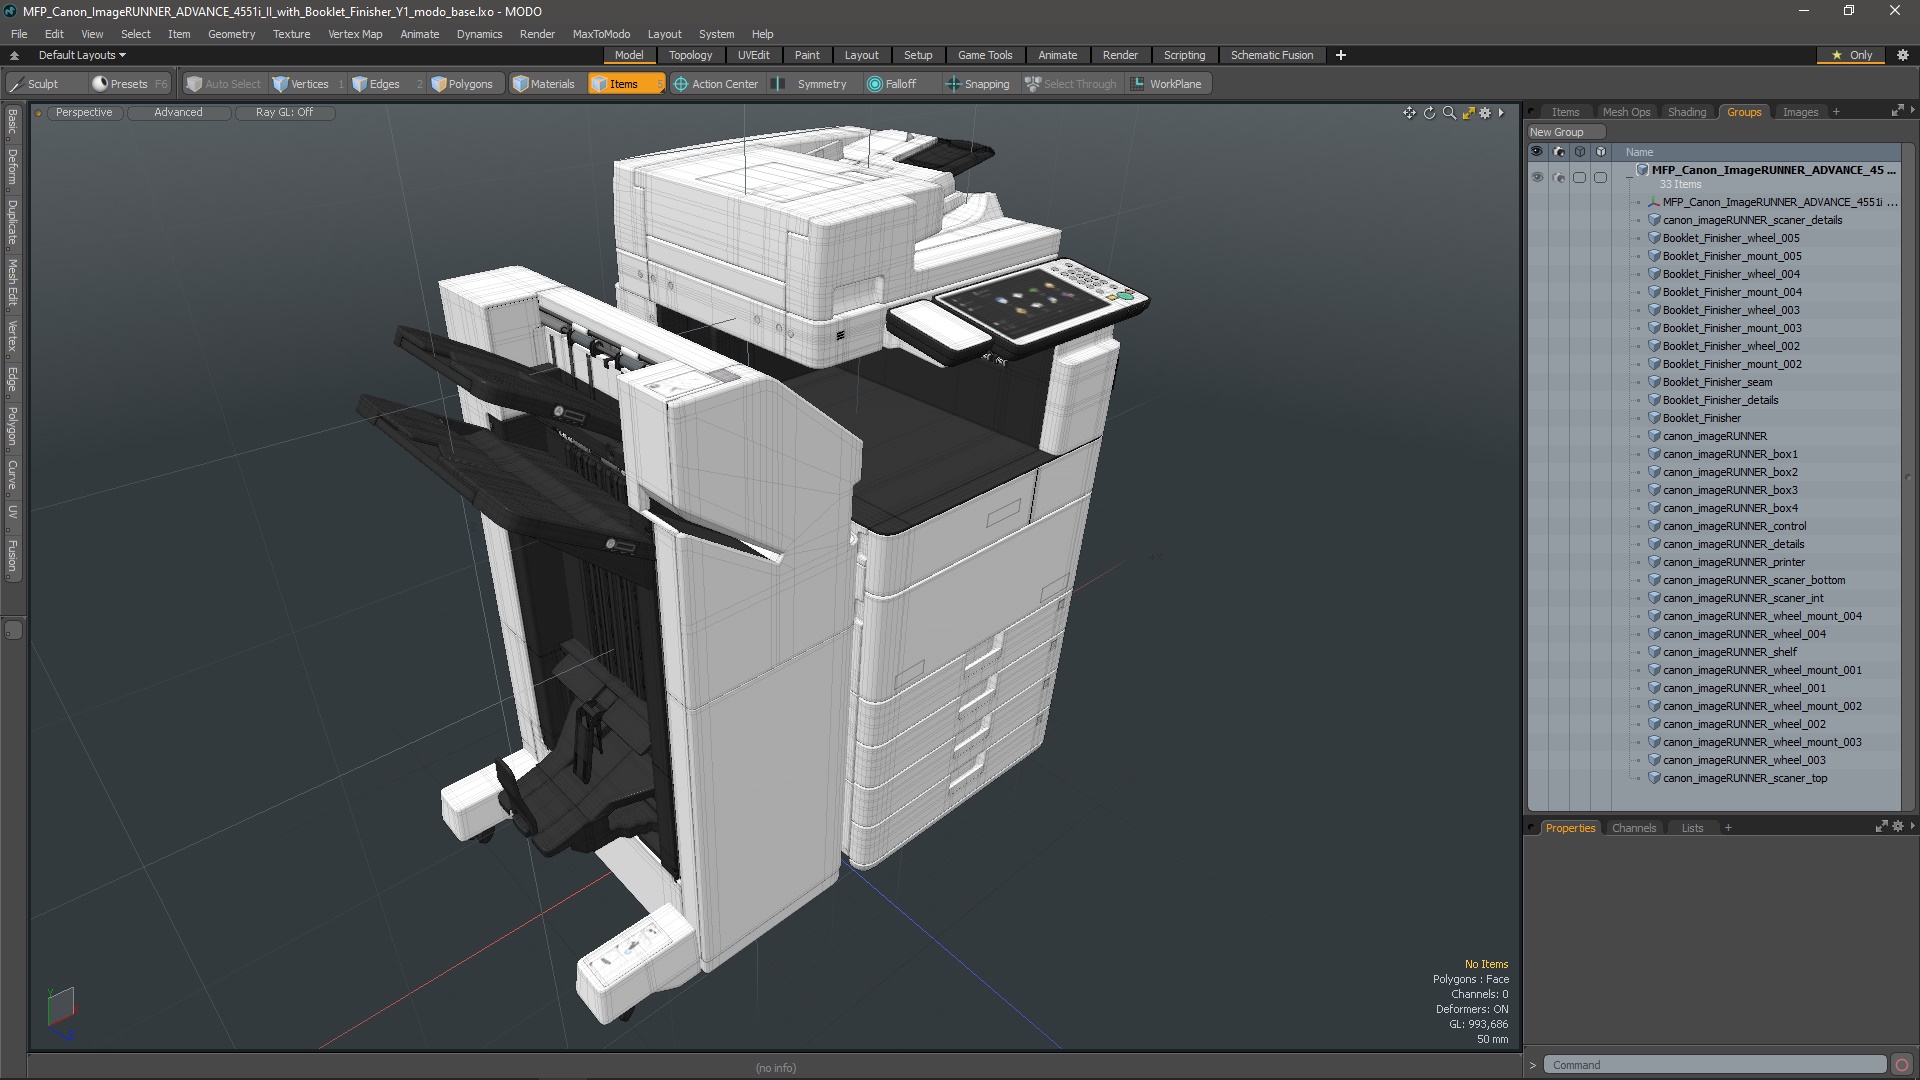Open the MaxToModo menu

pos(601,34)
